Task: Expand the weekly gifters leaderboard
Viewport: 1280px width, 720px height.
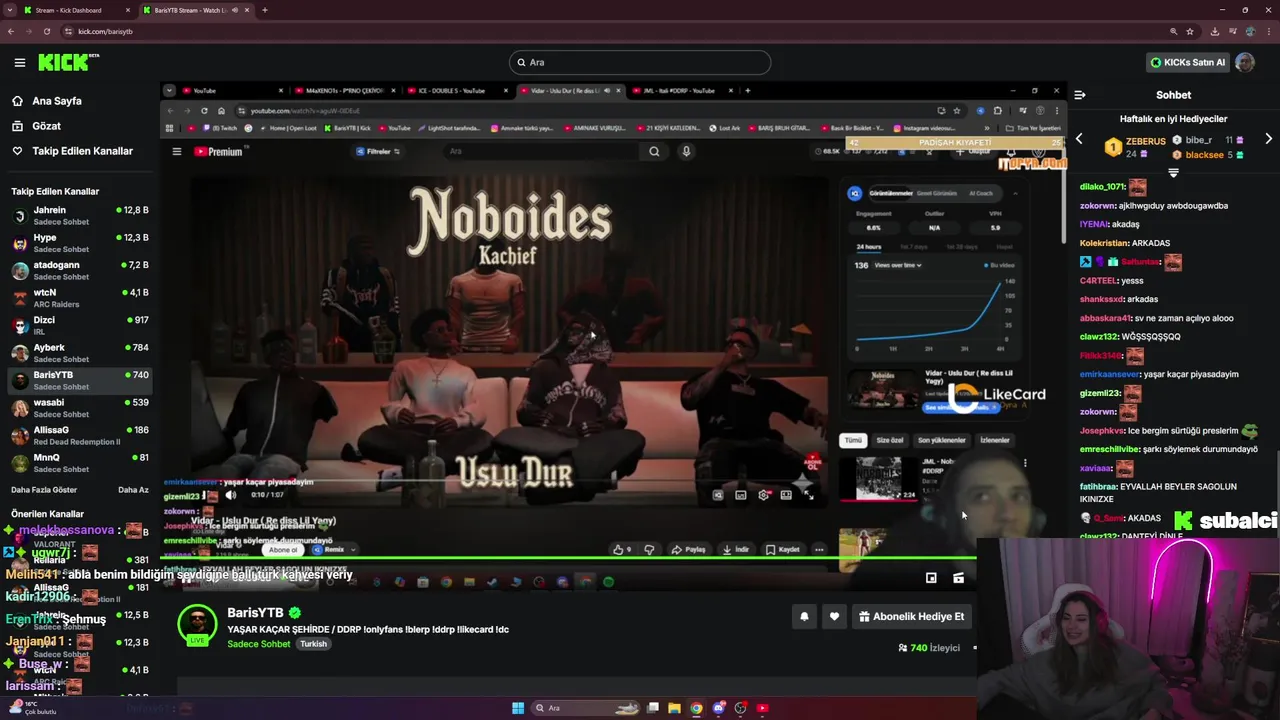Action: 1173,173
